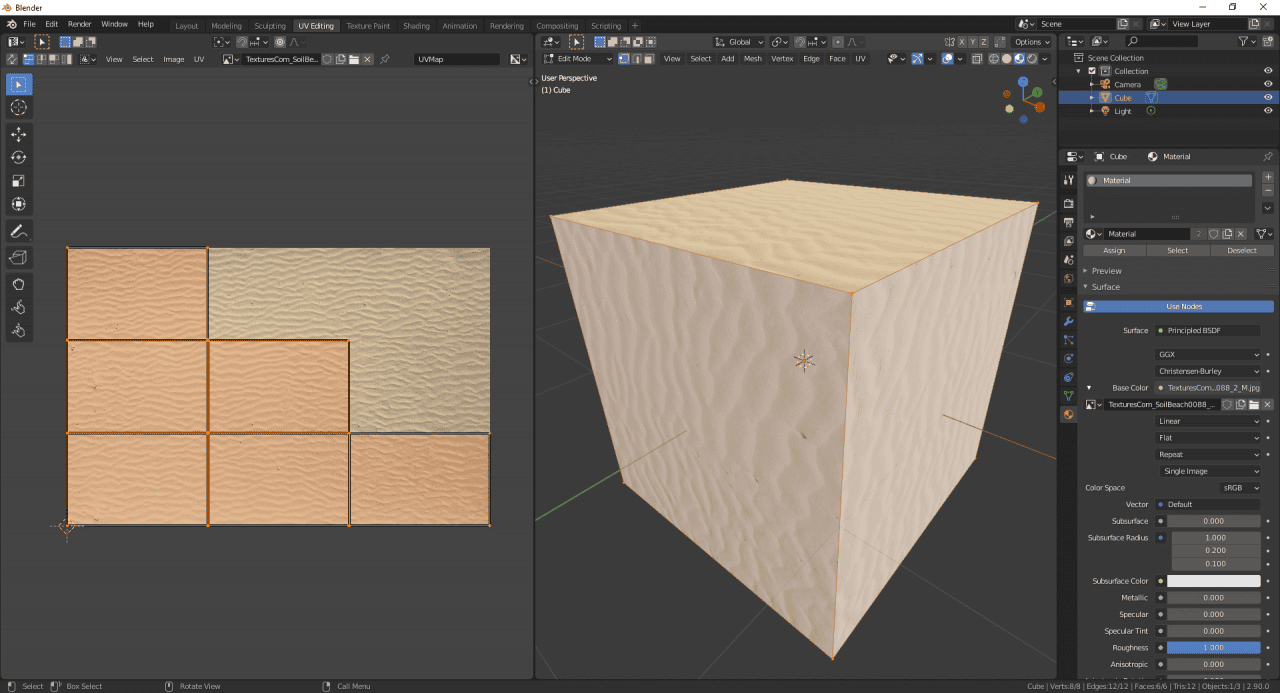The image size is (1280, 693).
Task: Enable the Proportional Editing toggle
Action: pos(838,41)
